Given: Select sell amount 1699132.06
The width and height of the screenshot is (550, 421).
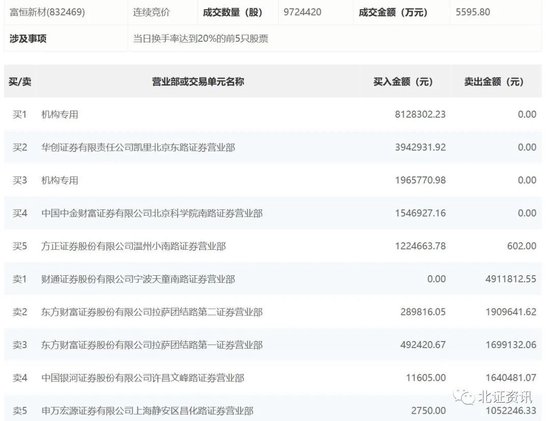Looking at the screenshot, I should tap(511, 345).
